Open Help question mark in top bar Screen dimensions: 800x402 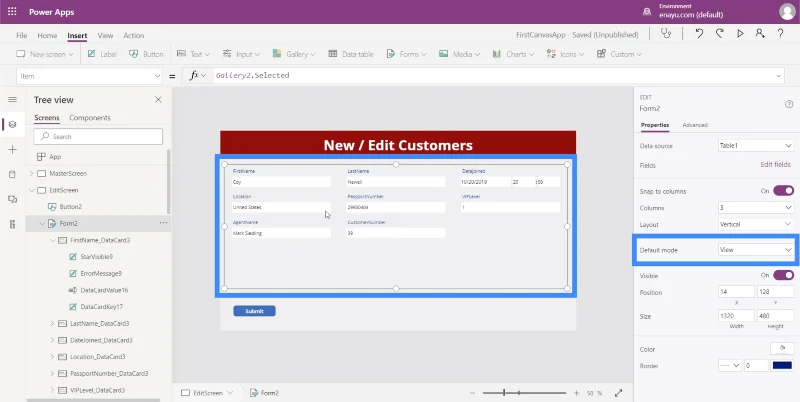[x=781, y=34]
